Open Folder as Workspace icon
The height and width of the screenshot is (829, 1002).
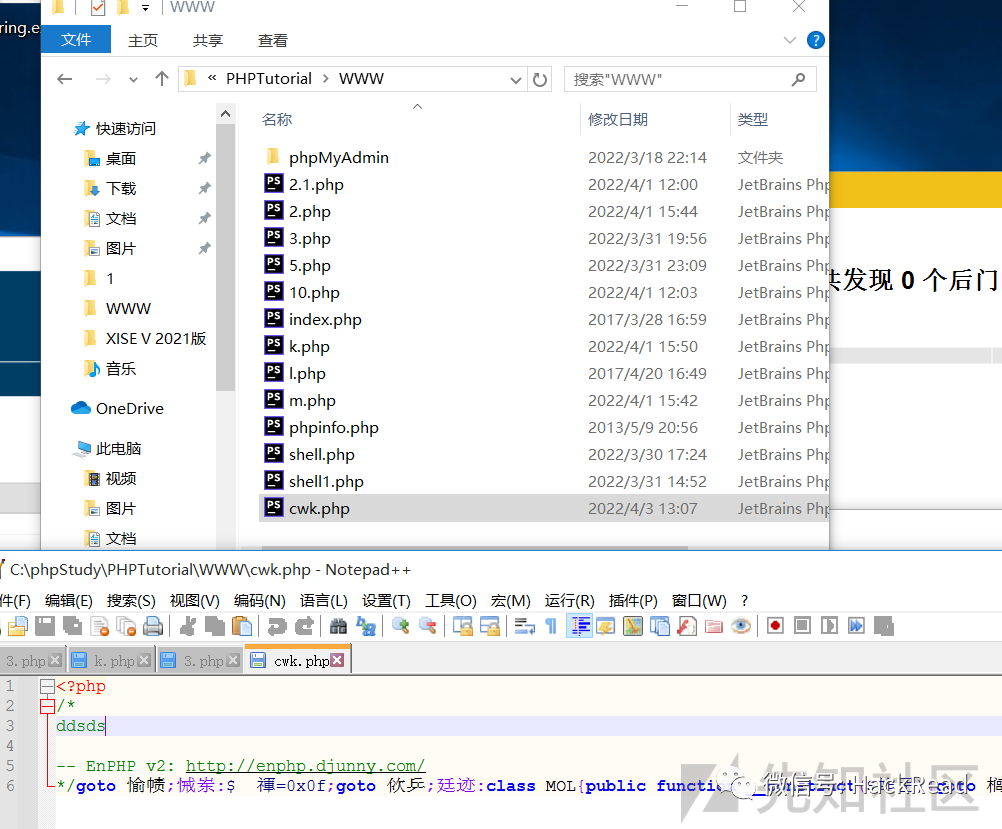tap(714, 626)
